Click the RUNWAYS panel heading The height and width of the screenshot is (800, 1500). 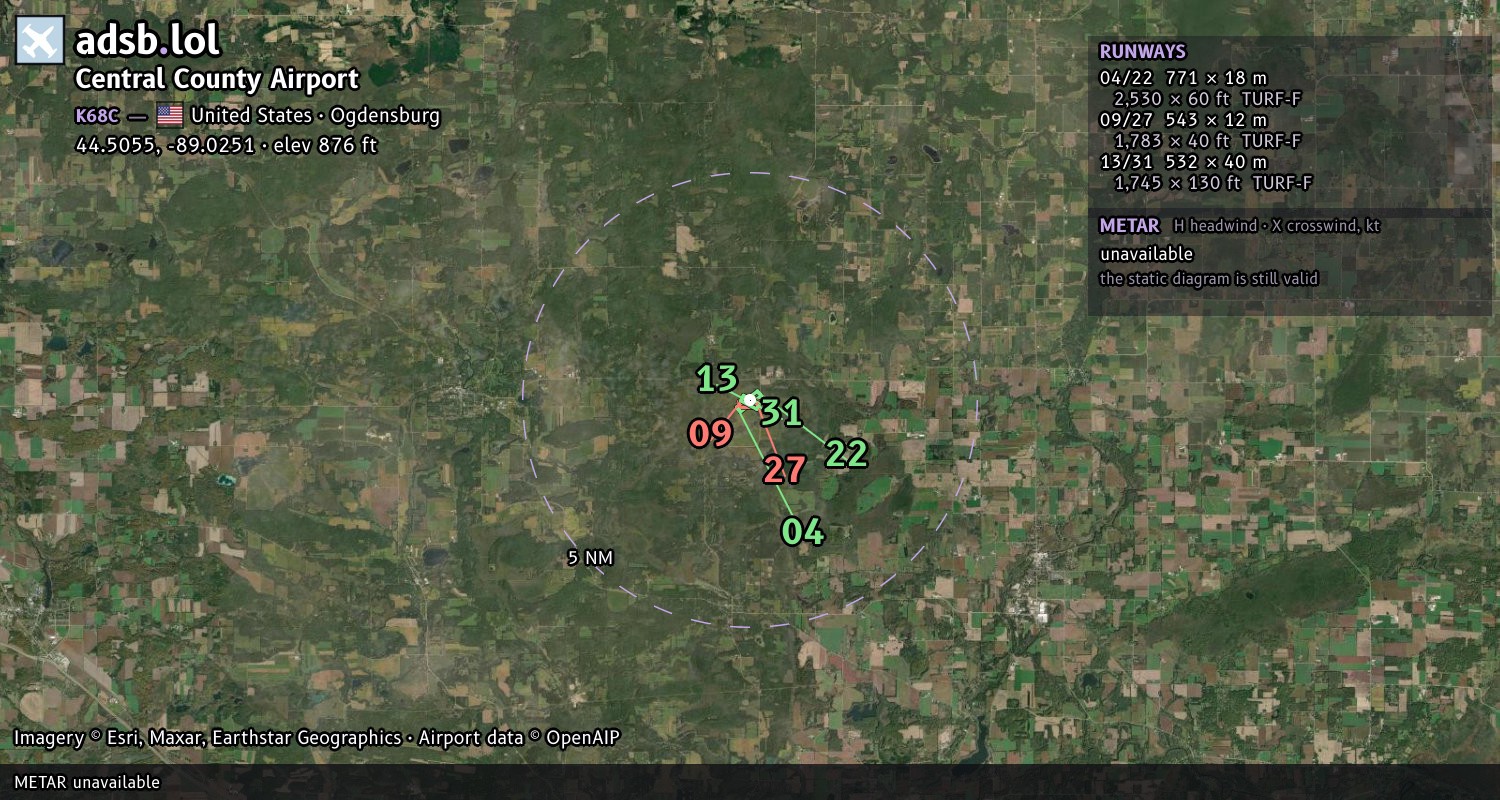[1142, 52]
